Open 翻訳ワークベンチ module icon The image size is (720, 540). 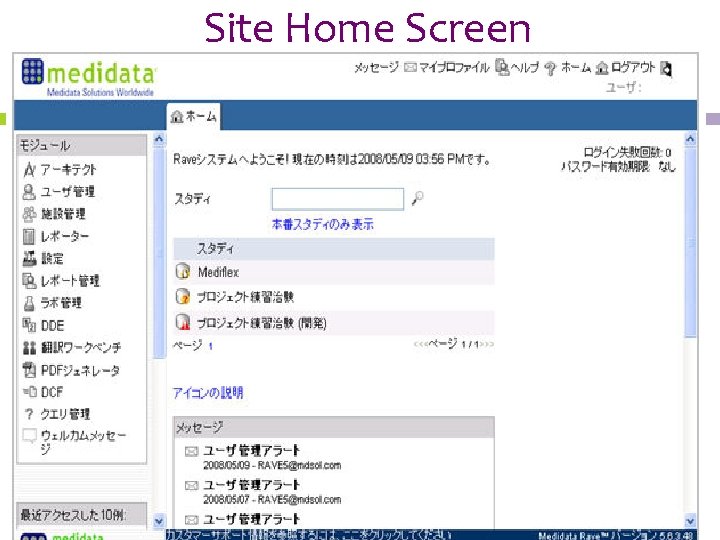pos(29,347)
